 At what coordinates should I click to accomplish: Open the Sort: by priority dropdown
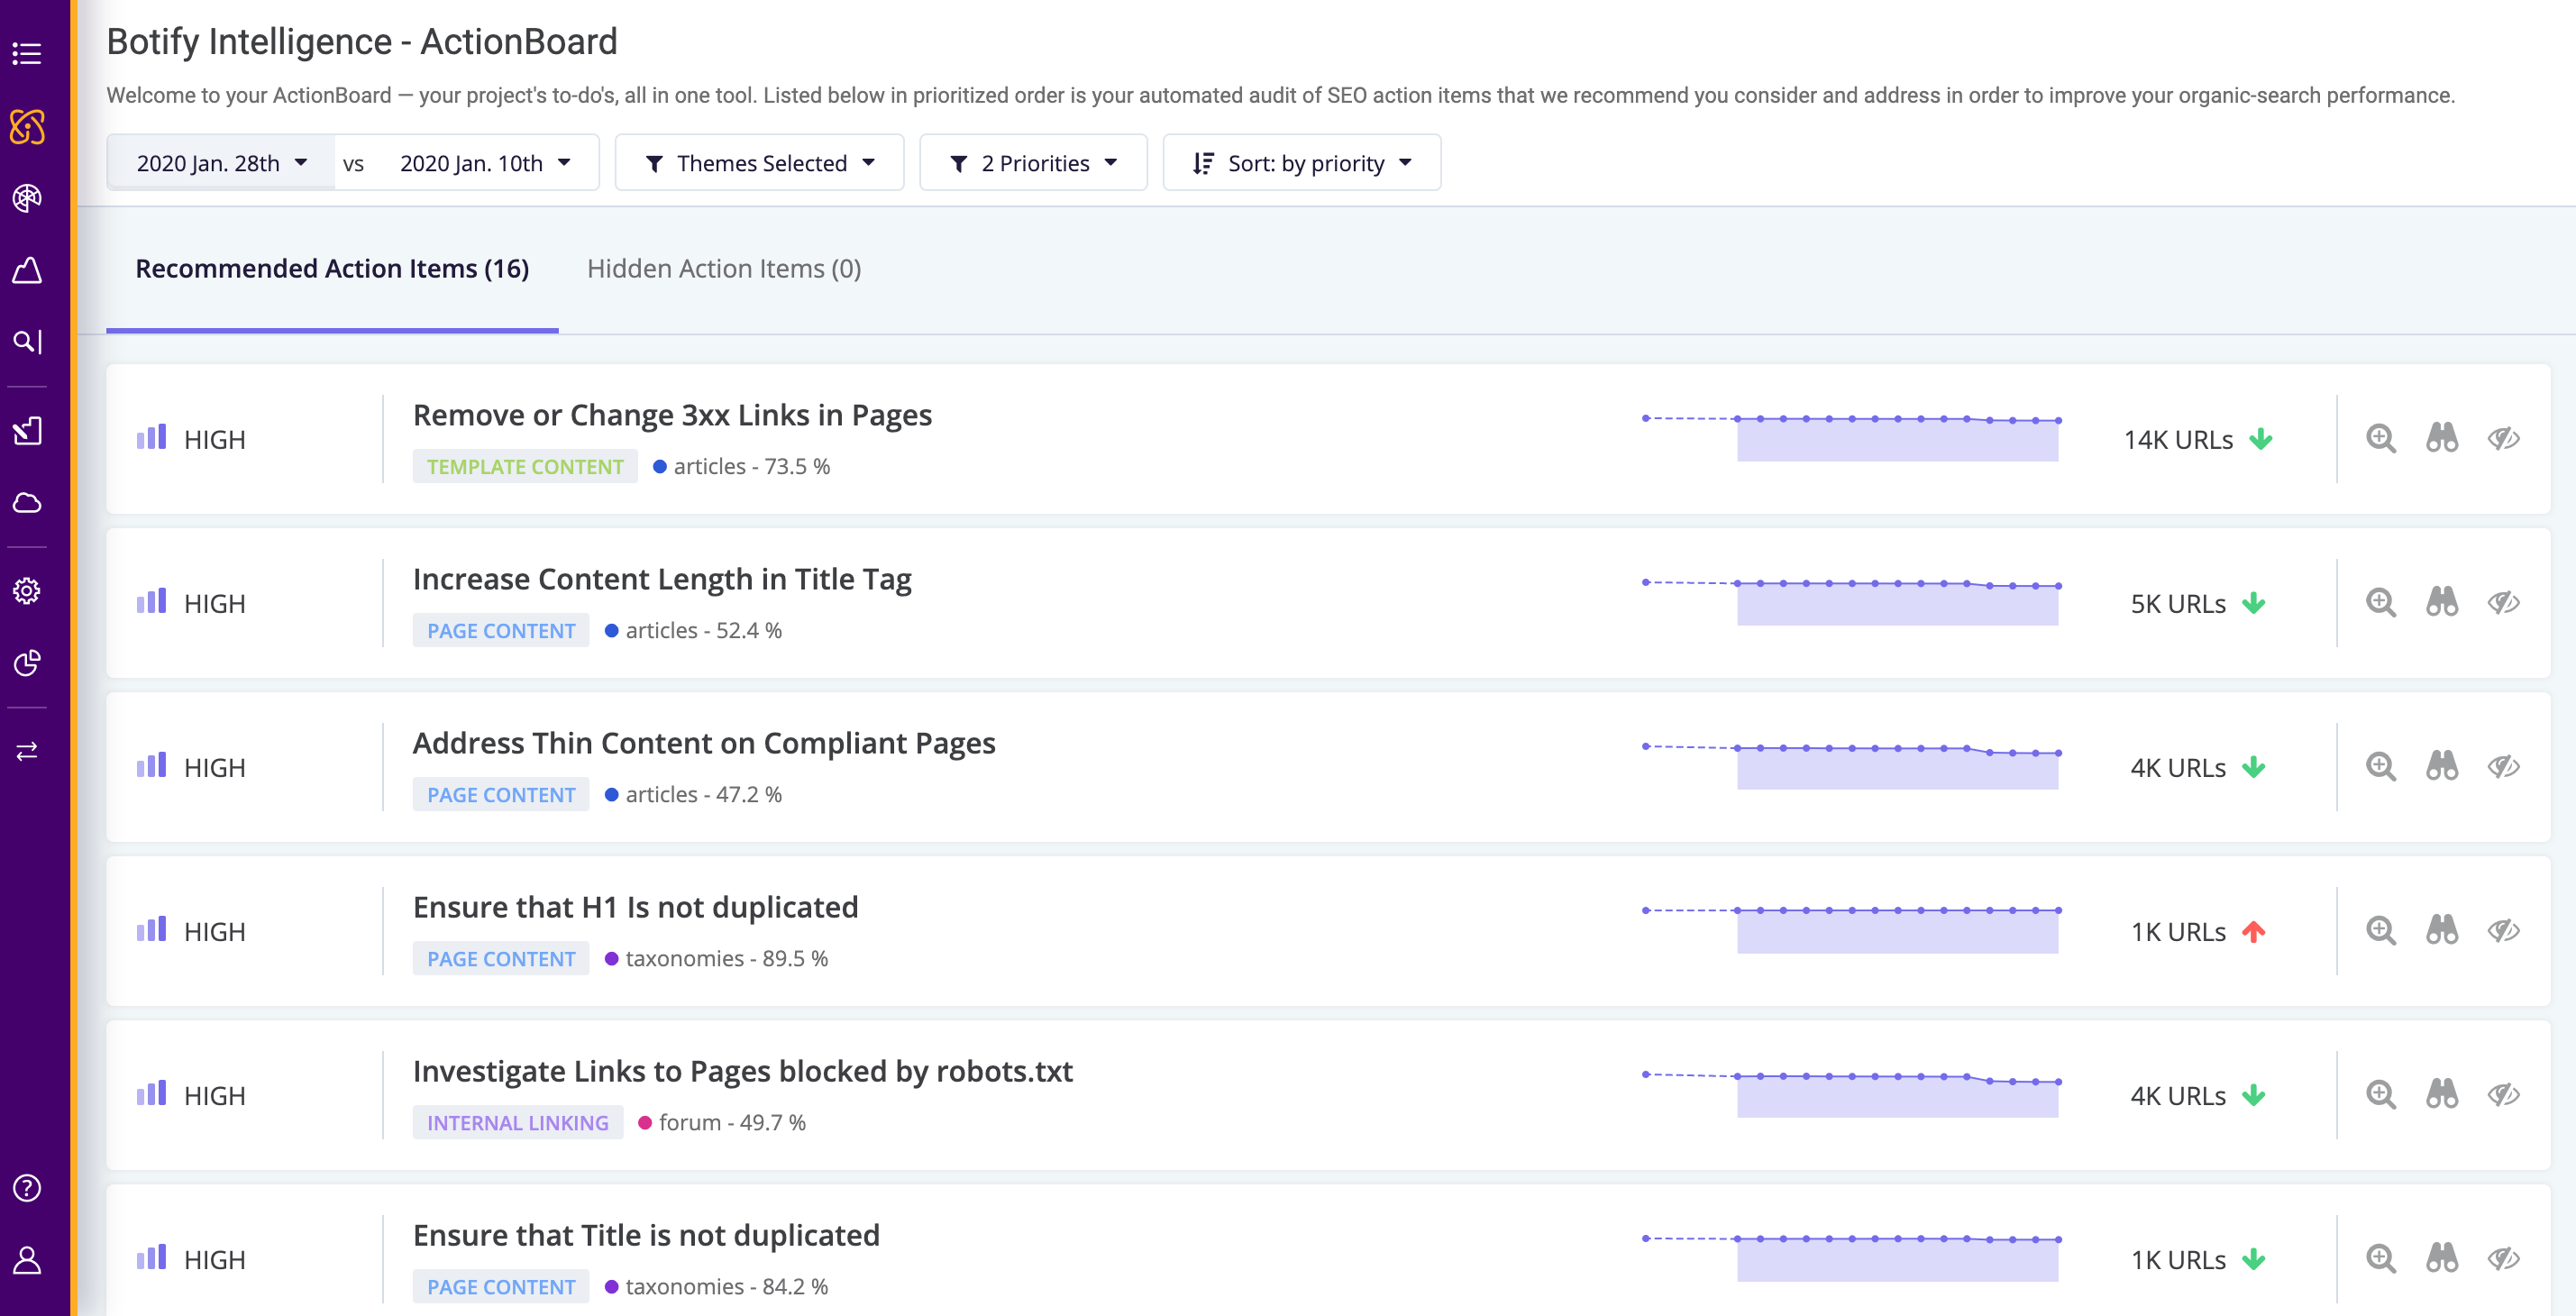click(1301, 162)
